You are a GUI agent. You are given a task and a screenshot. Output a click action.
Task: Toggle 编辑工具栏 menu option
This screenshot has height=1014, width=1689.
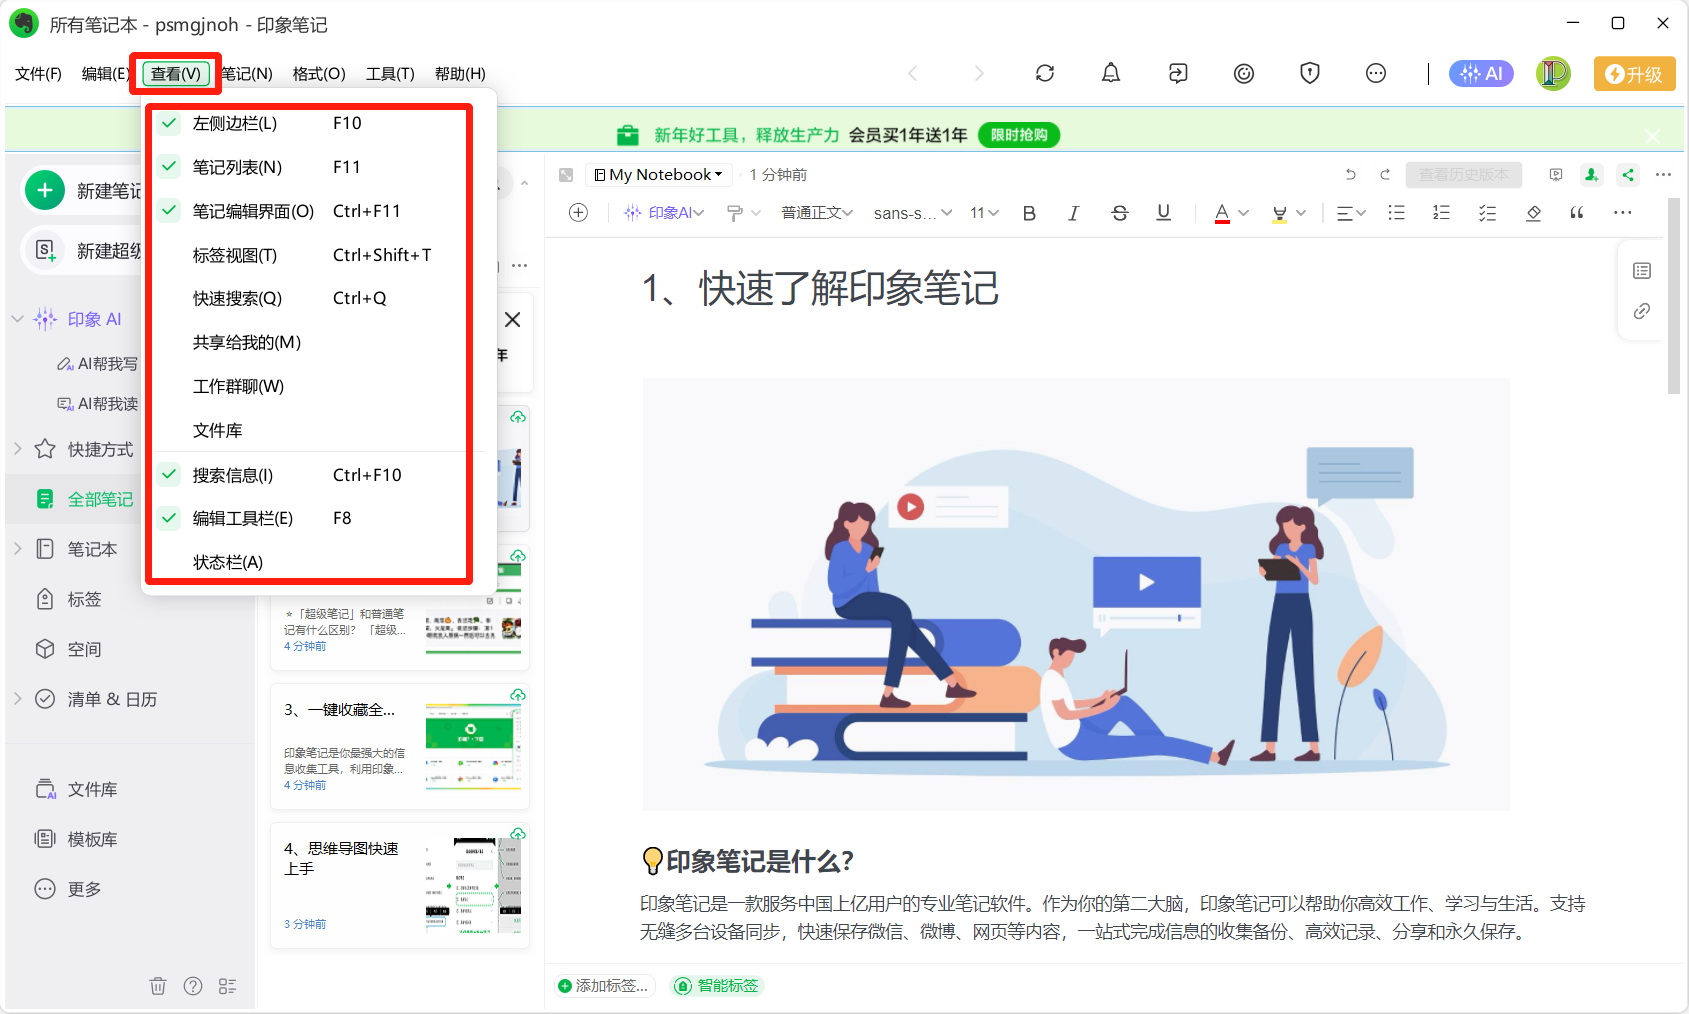point(310,518)
